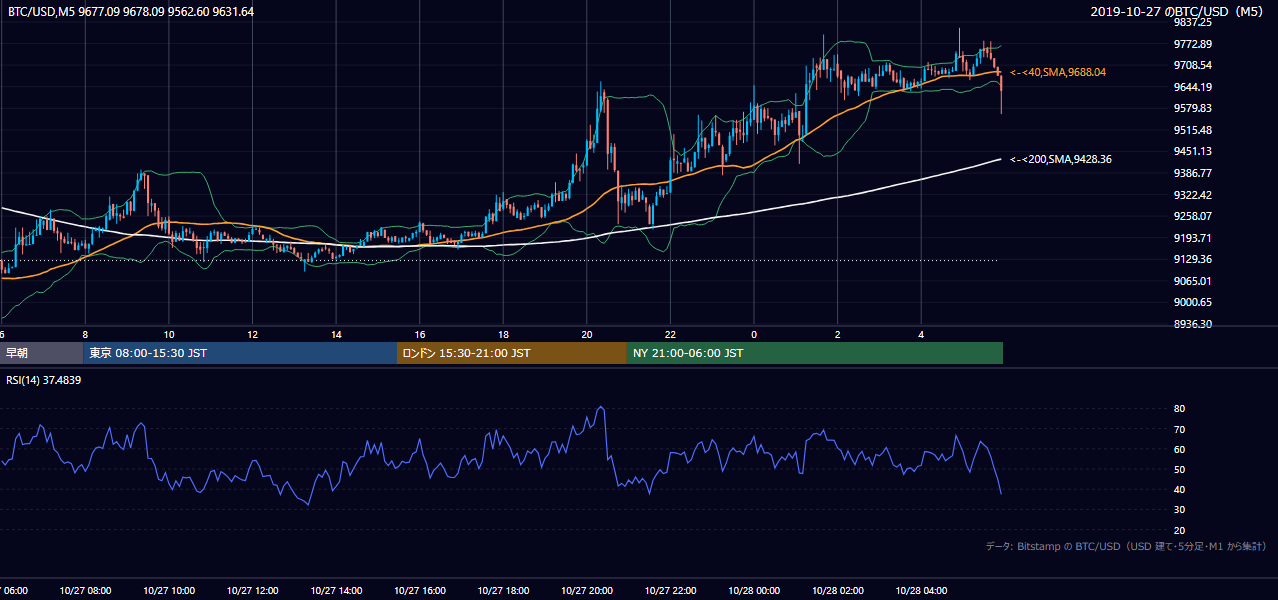Click the RSI axis value 60
This screenshot has height=600, width=1278.
pos(1180,449)
